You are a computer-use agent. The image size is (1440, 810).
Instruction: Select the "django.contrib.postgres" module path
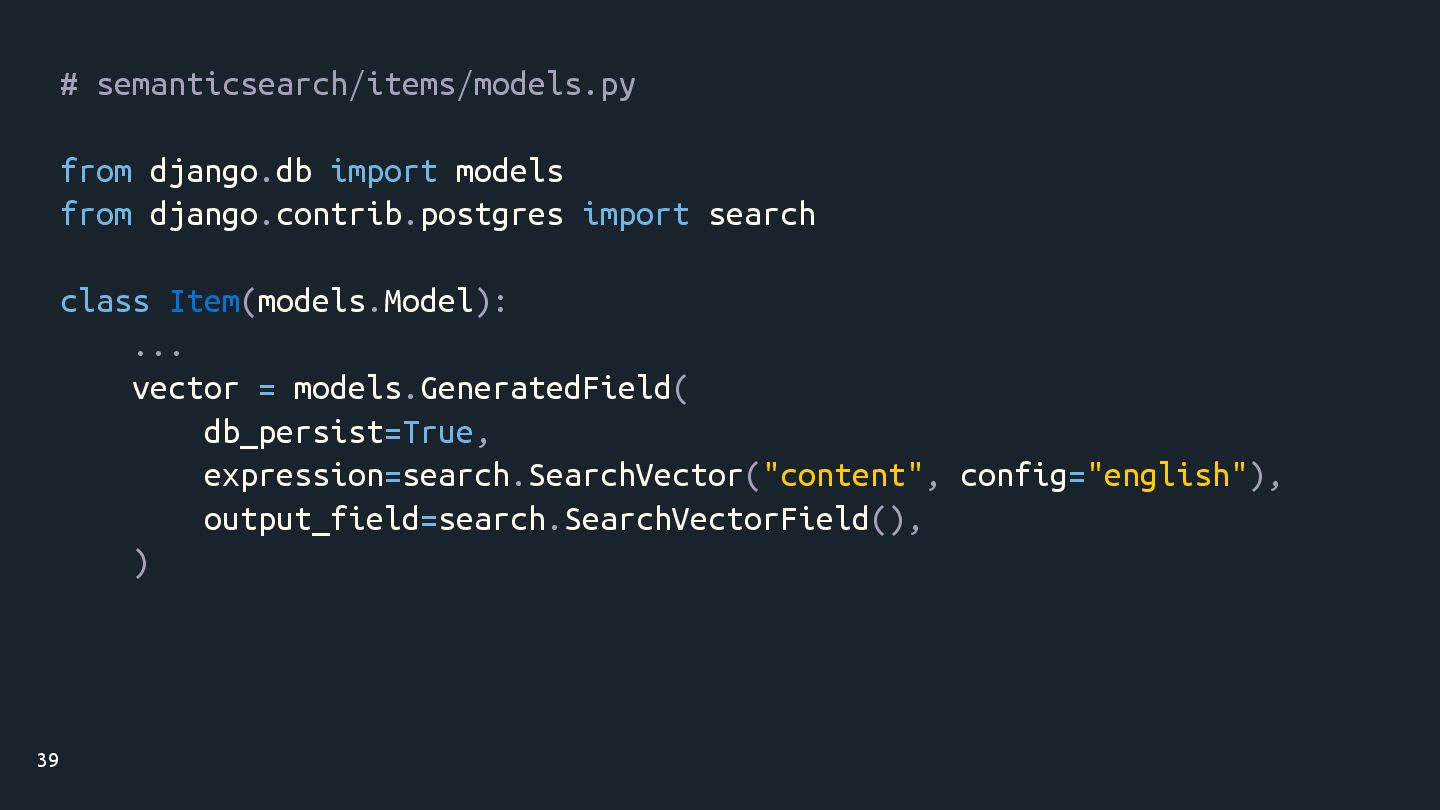pos(356,214)
